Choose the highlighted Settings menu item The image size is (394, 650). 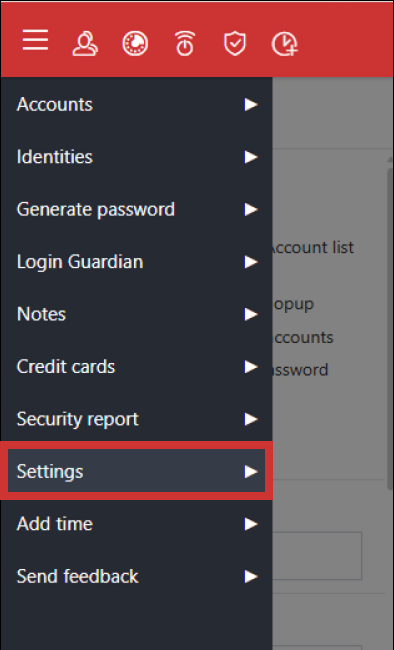click(136, 471)
